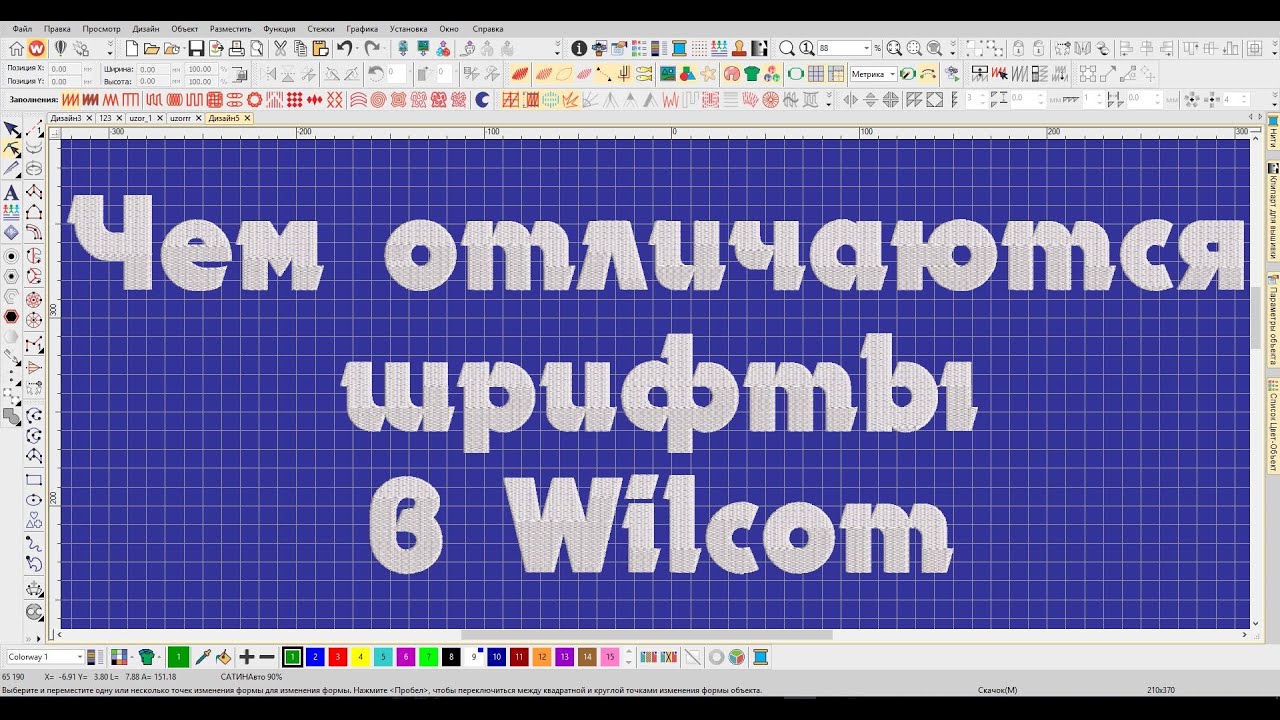Open the Стежки menu
The width and height of the screenshot is (1280, 720).
321,29
